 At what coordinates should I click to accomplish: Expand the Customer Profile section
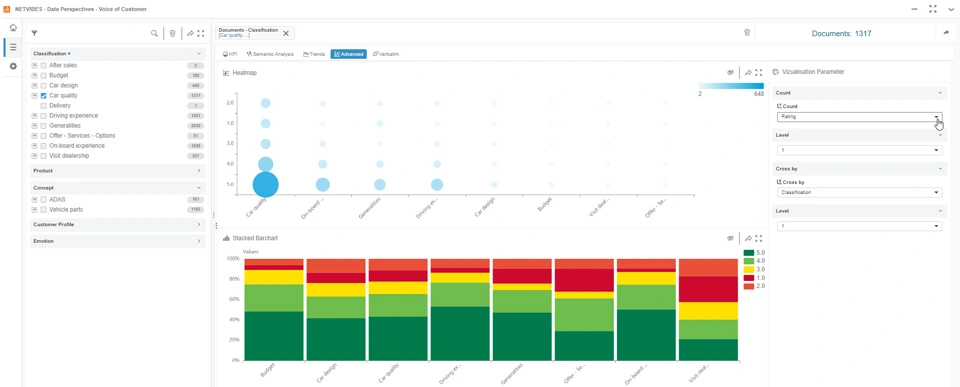coord(199,225)
